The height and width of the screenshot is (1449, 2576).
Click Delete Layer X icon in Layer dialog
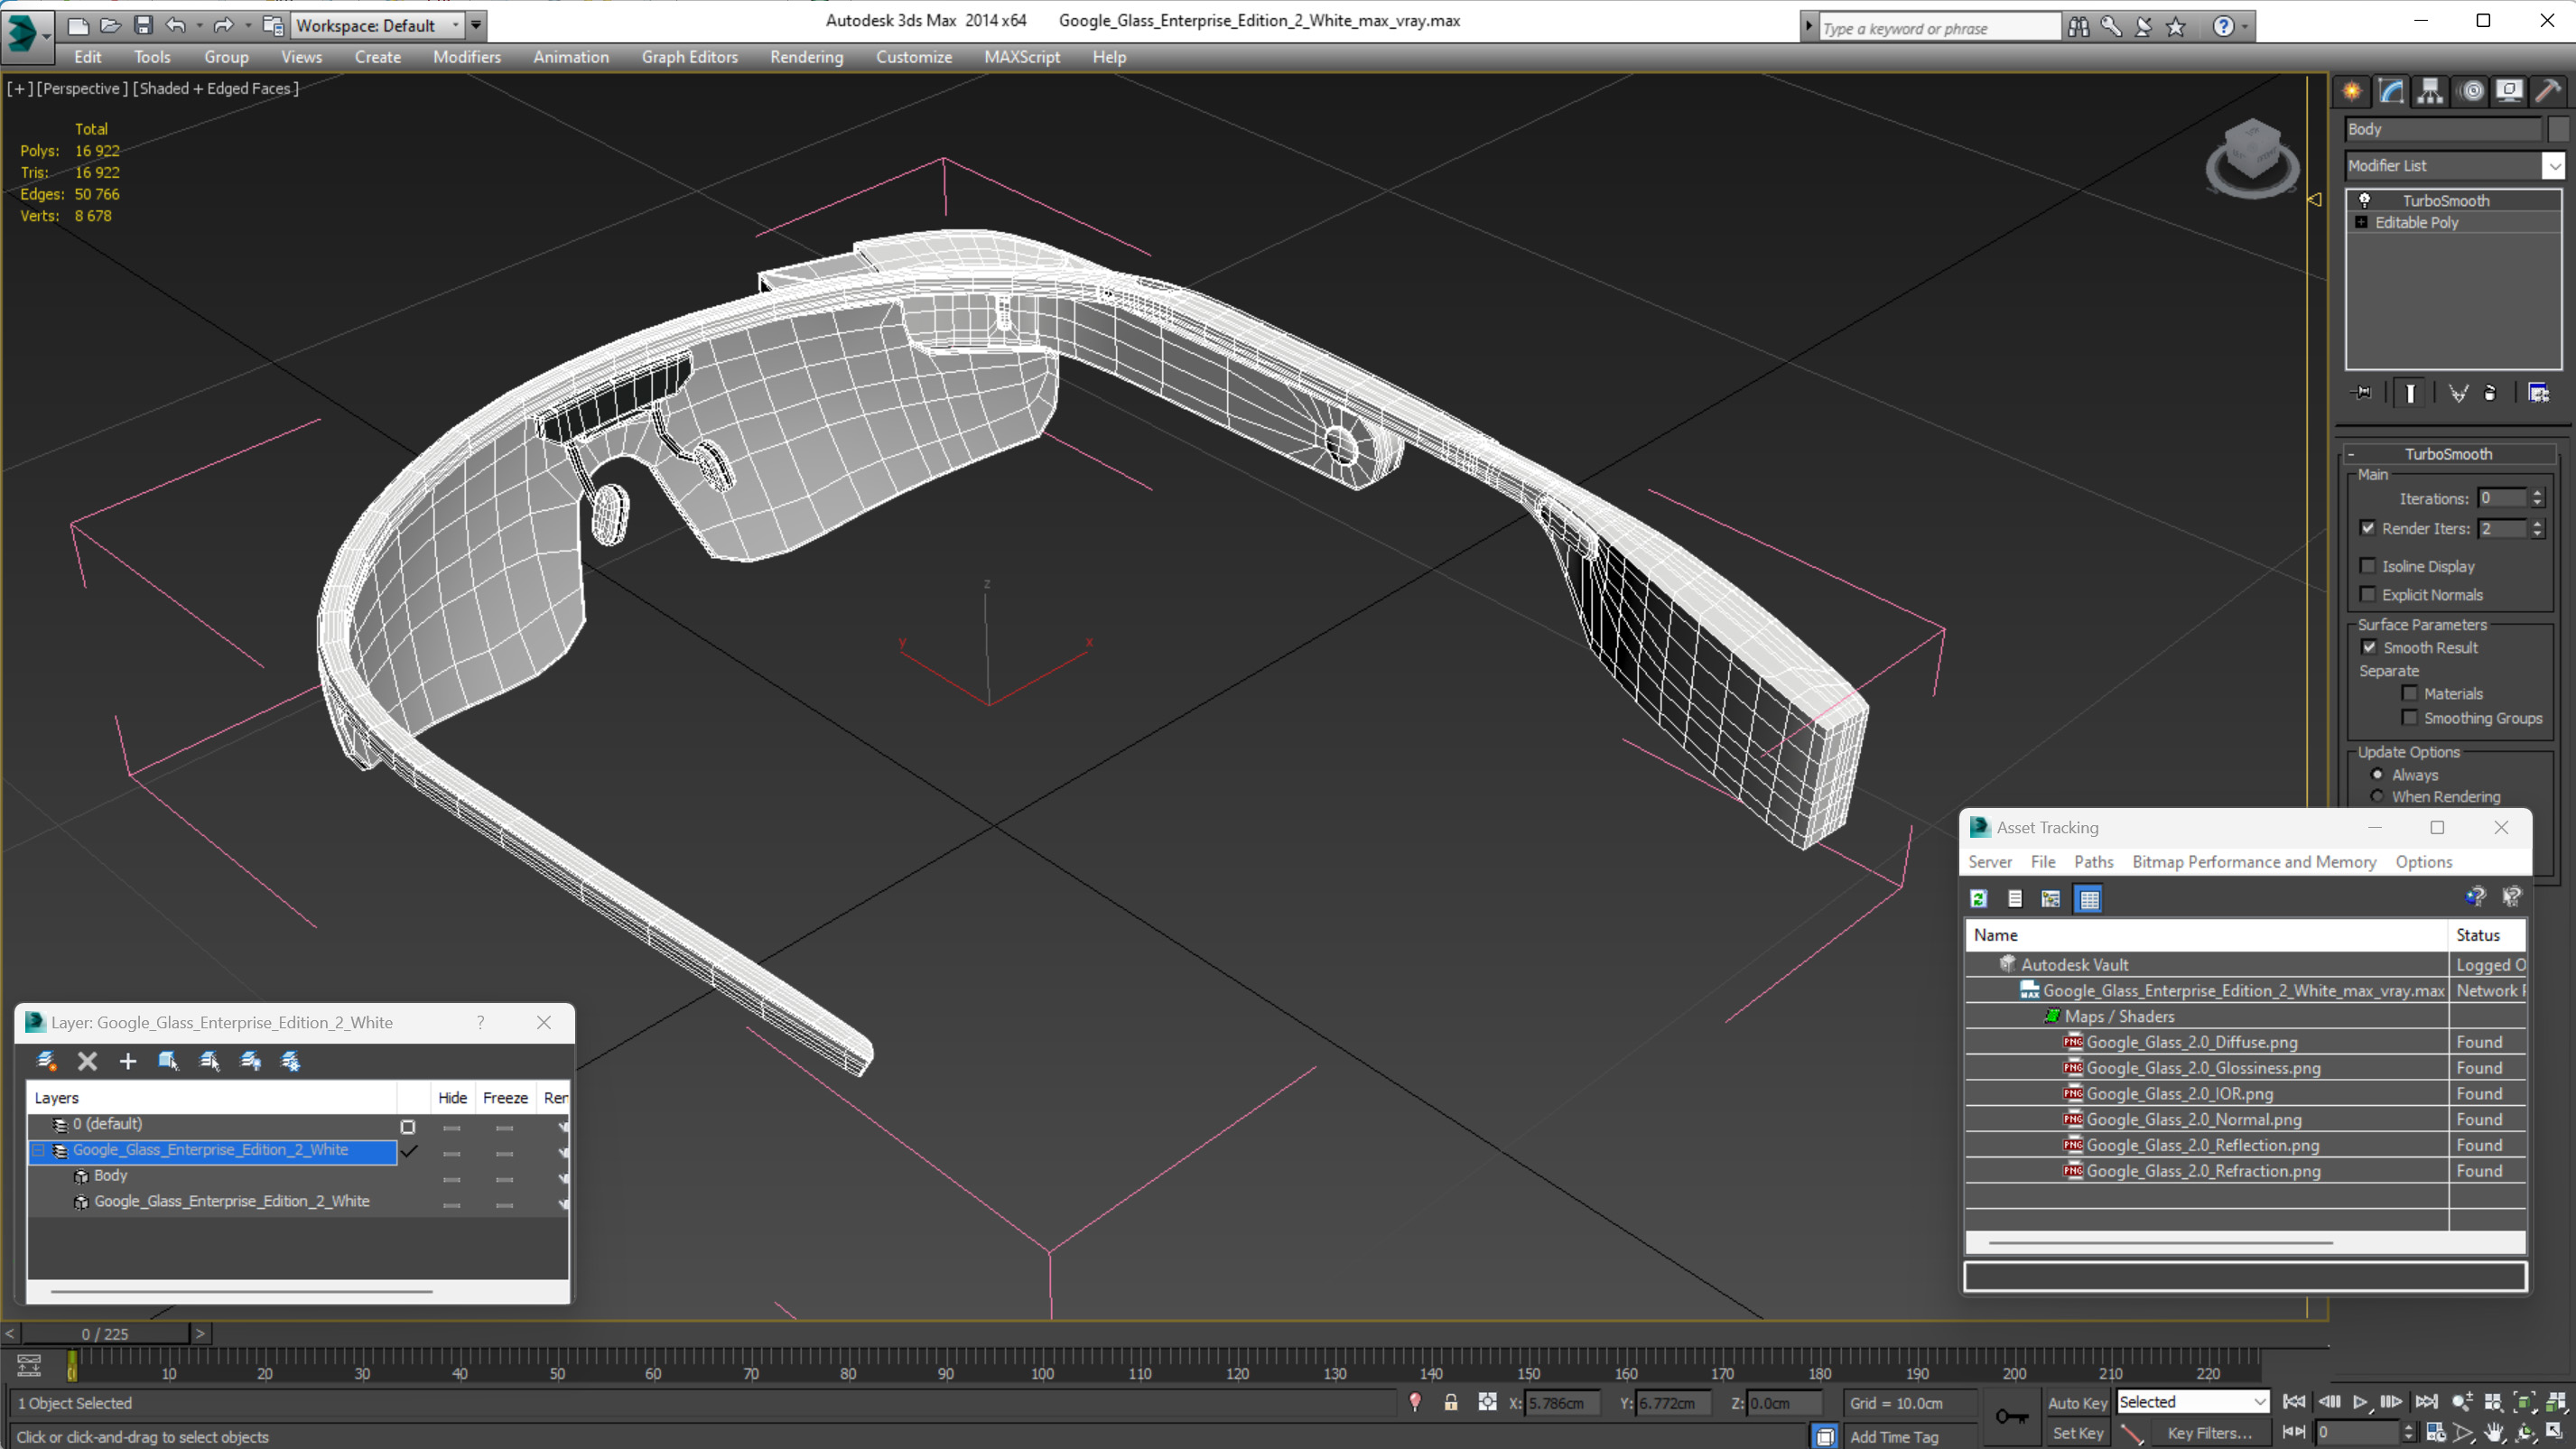point(87,1061)
